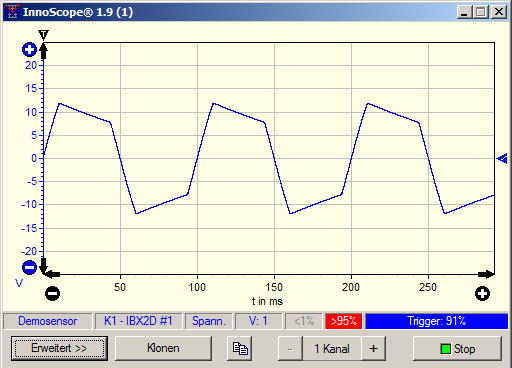
Task: Open the K1 - IBX2D #1 channel field
Action: click(138, 321)
